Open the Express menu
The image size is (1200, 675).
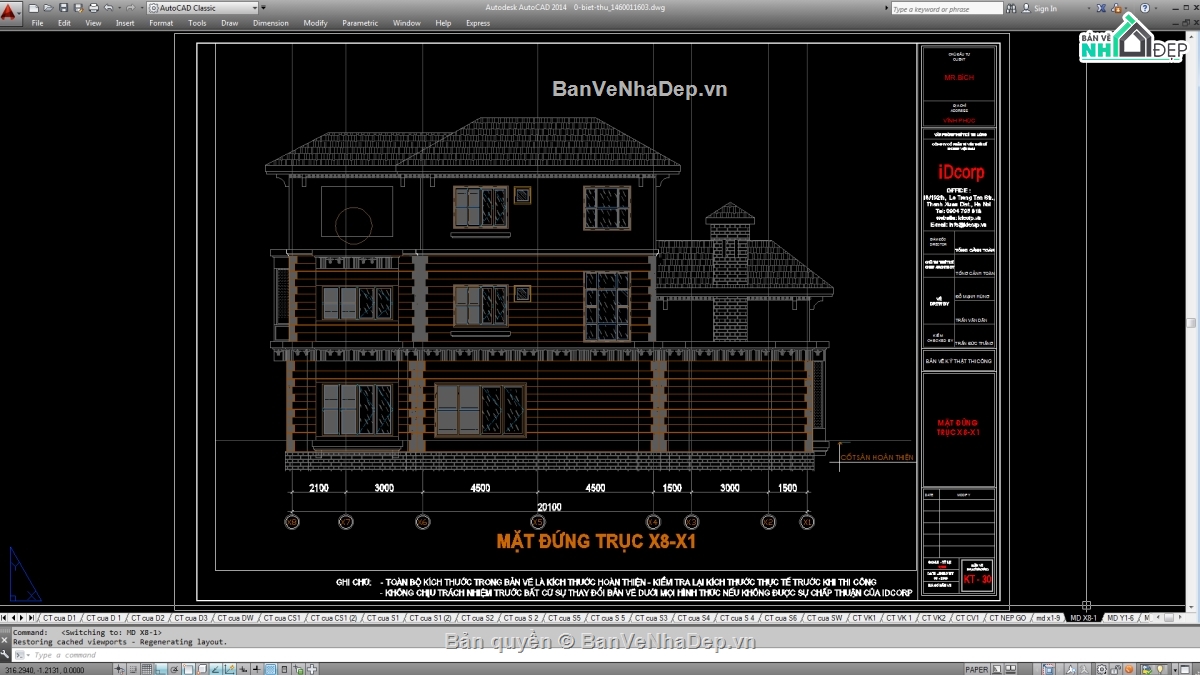pos(478,23)
